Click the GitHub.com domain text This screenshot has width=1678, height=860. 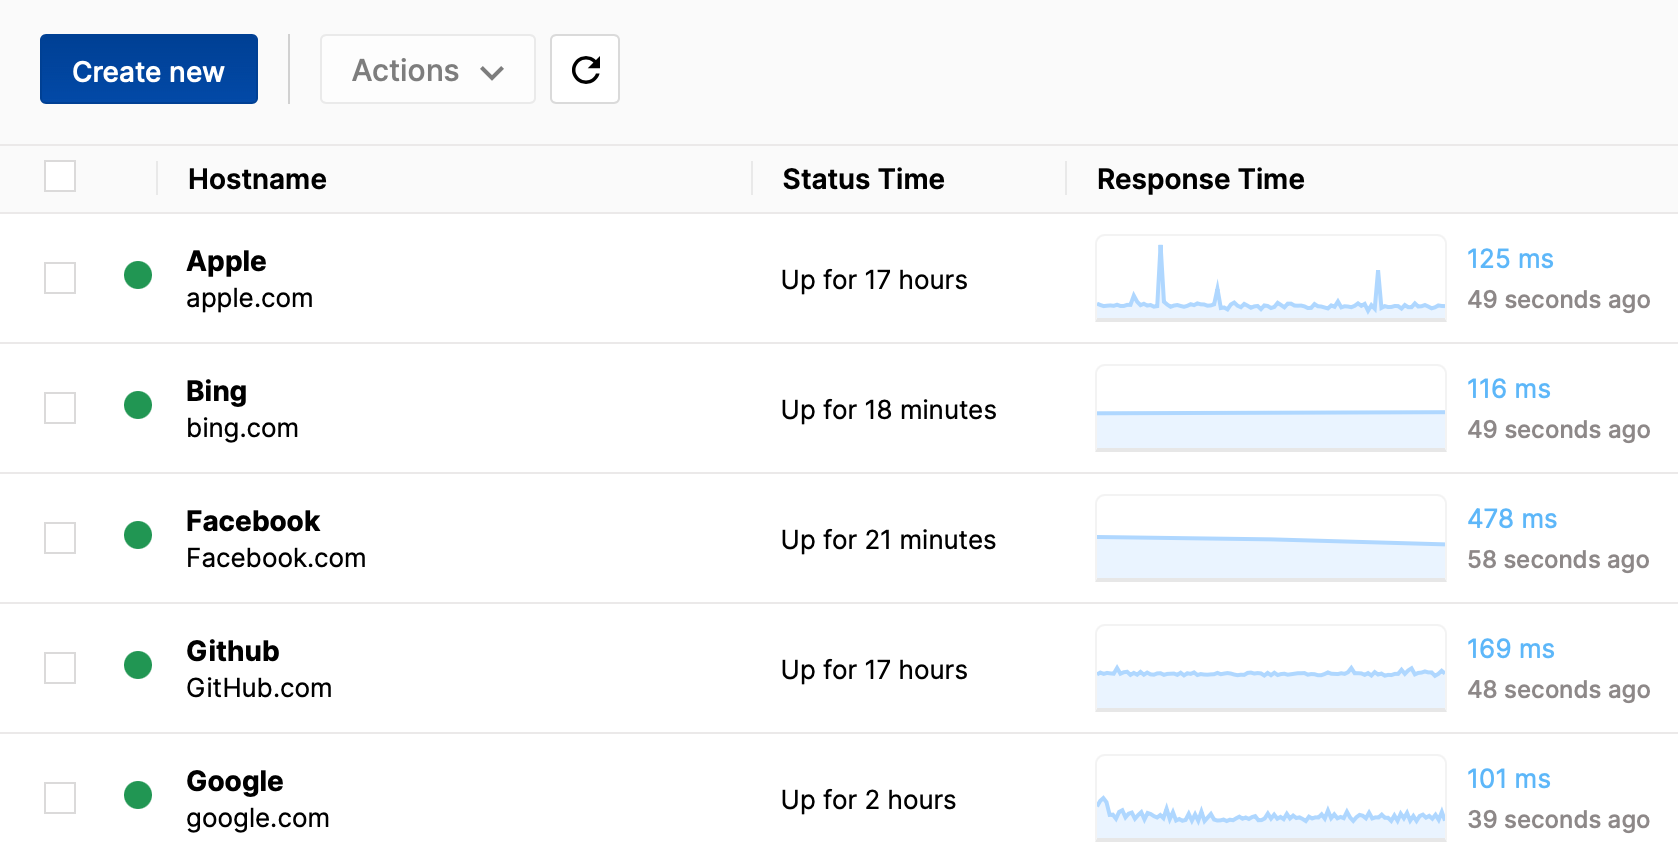point(259,688)
